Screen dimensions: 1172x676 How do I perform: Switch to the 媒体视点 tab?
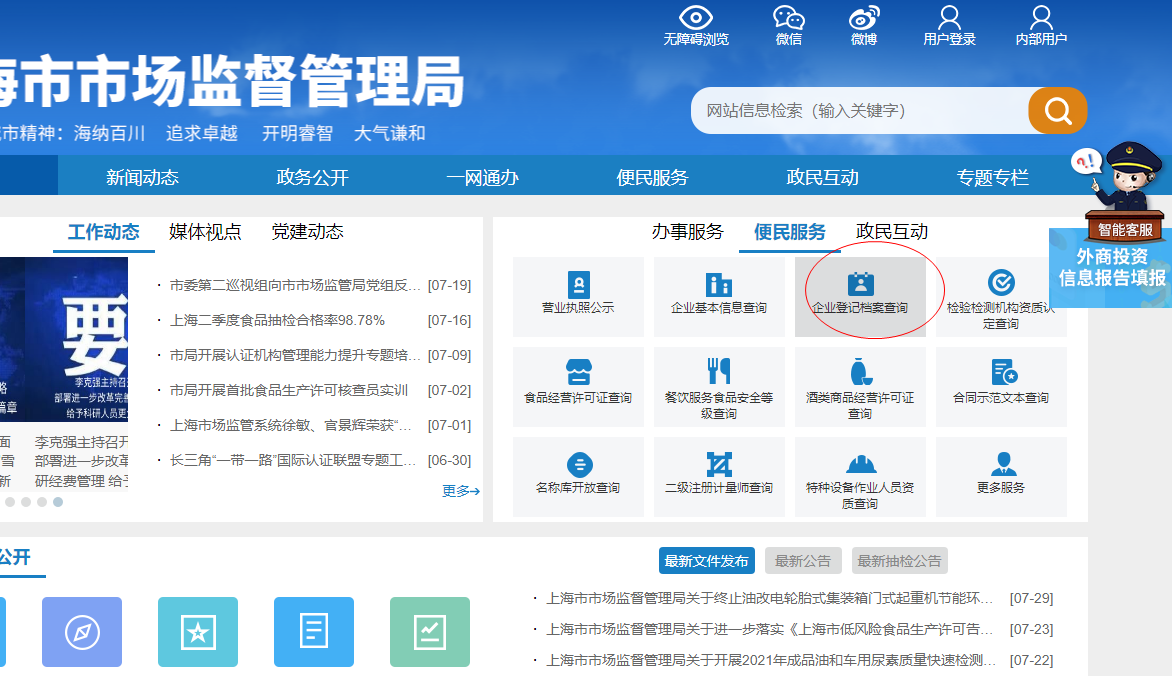(x=206, y=232)
